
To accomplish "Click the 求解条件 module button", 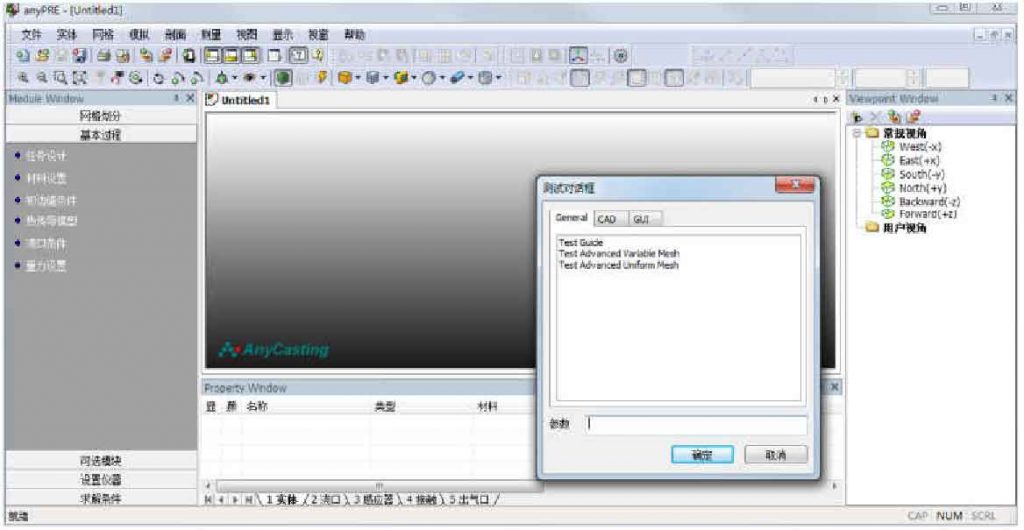I will coord(101,499).
